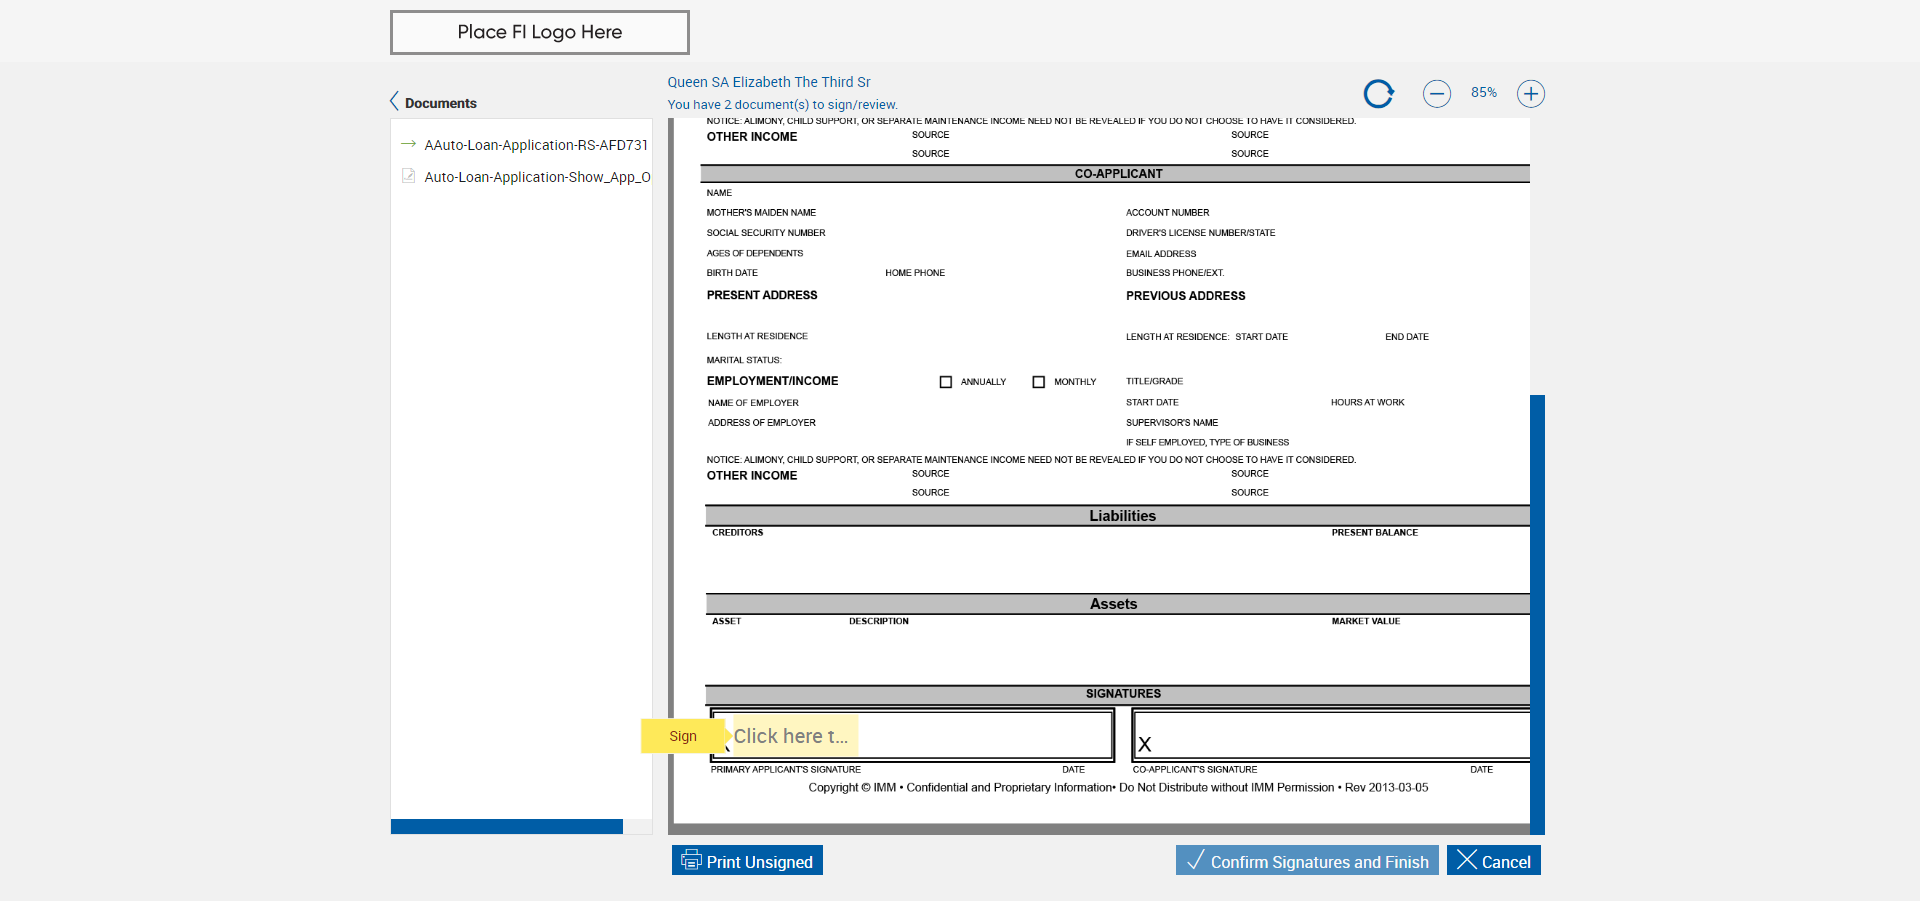Click the copyright footer line
Screen dimensions: 1920x901
click(1118, 788)
